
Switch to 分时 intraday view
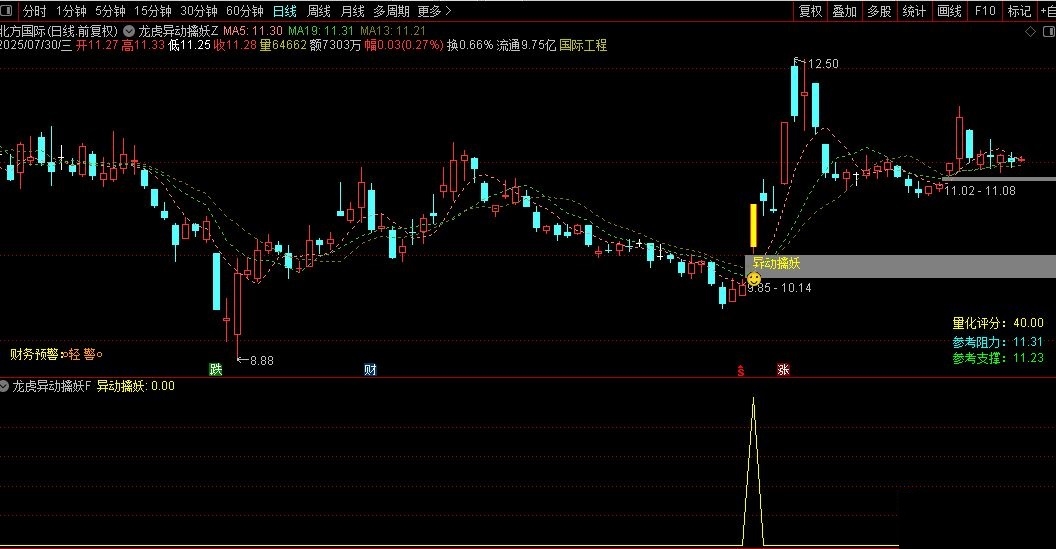(34, 11)
